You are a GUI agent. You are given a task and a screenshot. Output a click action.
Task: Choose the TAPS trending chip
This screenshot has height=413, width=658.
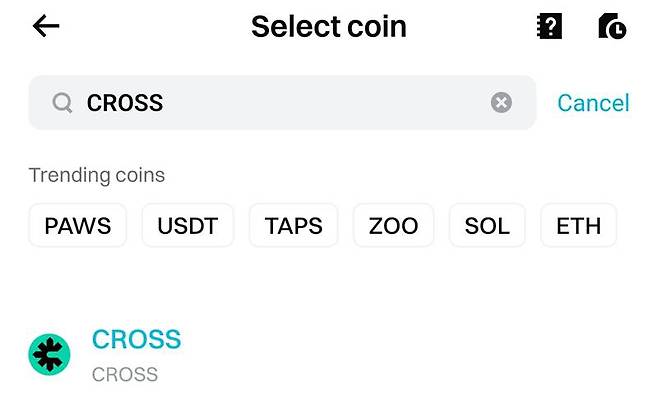(x=294, y=225)
